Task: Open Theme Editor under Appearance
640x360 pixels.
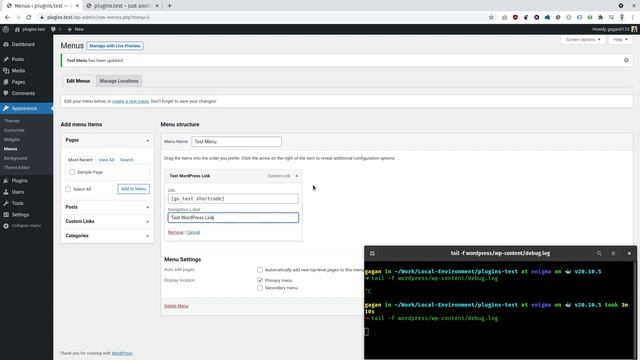Action: [17, 168]
